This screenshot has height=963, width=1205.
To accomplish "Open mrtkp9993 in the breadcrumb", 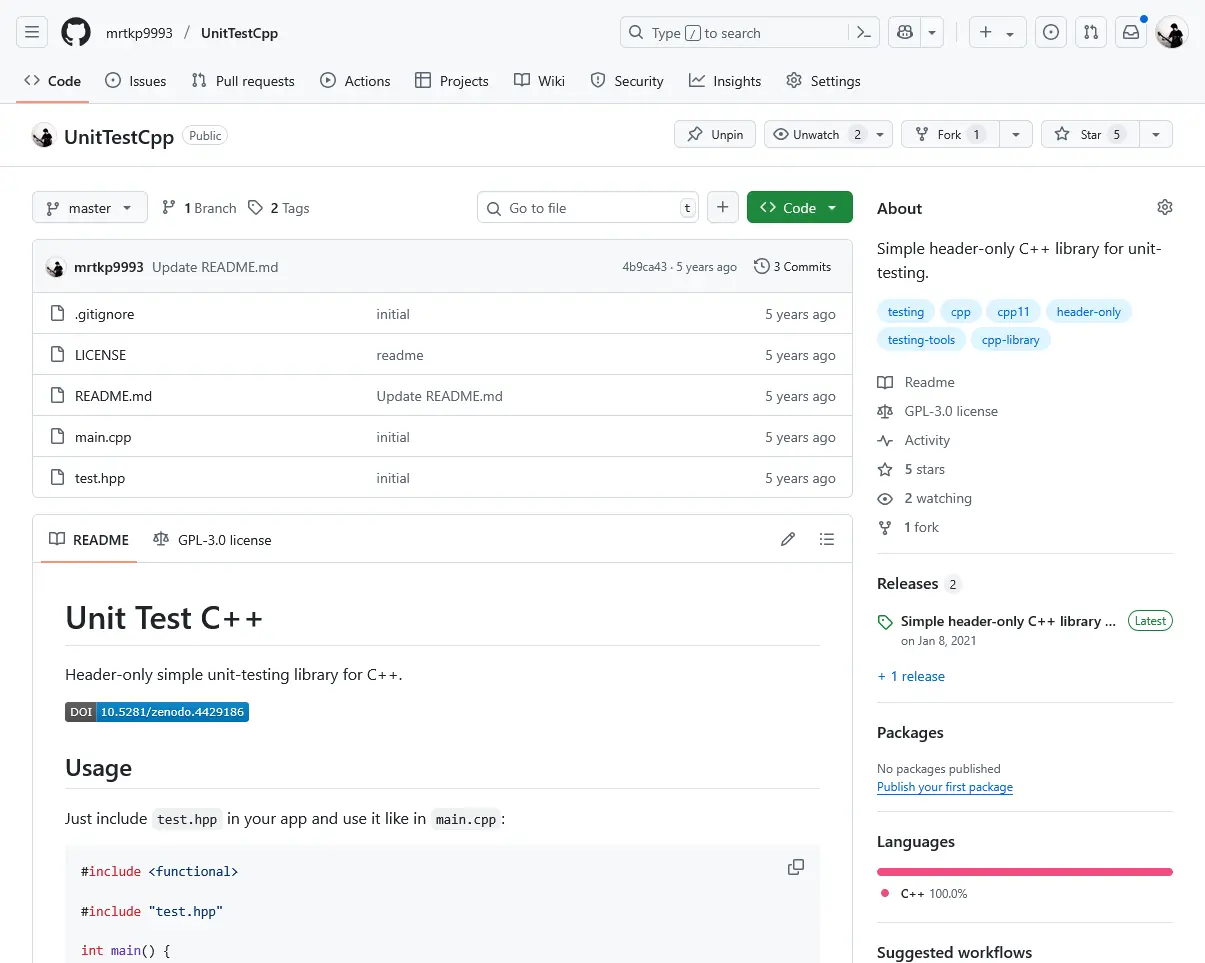I will (x=139, y=33).
